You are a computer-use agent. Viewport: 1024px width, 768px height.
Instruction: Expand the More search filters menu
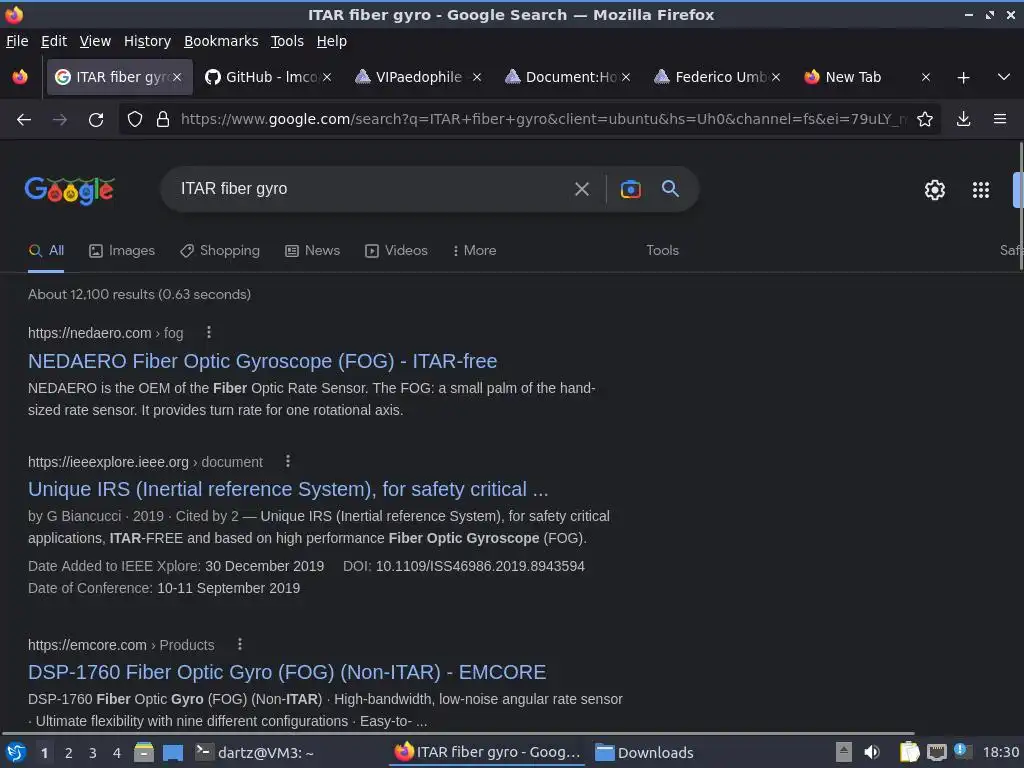pyautogui.click(x=475, y=251)
